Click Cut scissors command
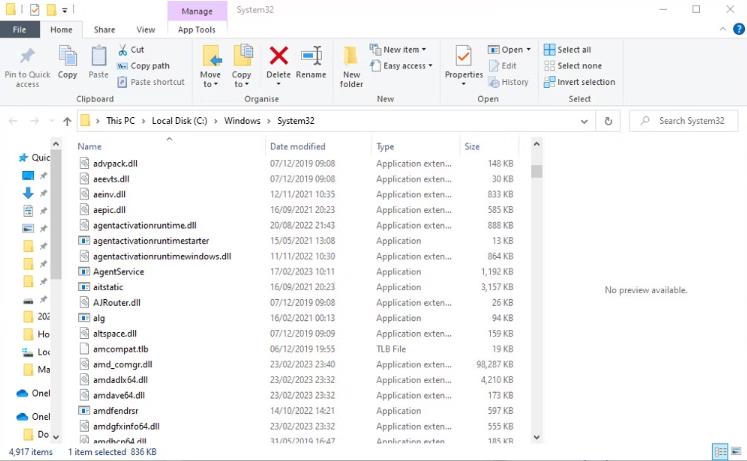 click(131, 50)
